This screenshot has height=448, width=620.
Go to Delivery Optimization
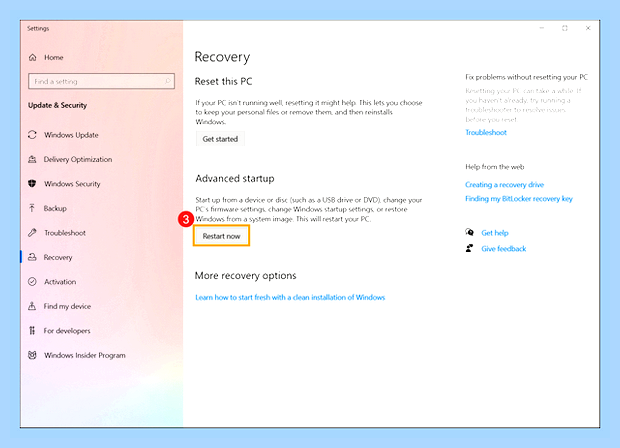(78, 159)
